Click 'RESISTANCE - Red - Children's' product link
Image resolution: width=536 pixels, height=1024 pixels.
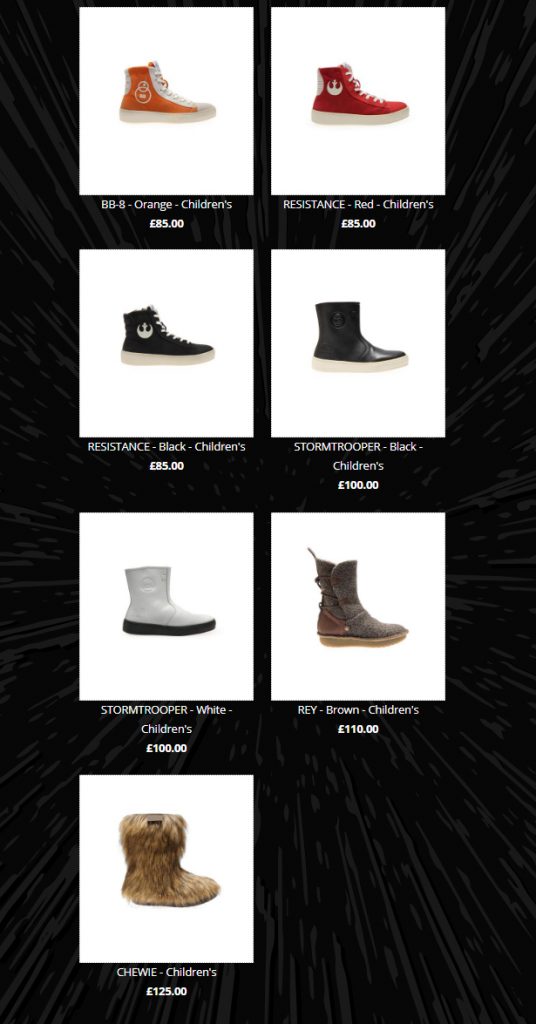click(x=358, y=204)
